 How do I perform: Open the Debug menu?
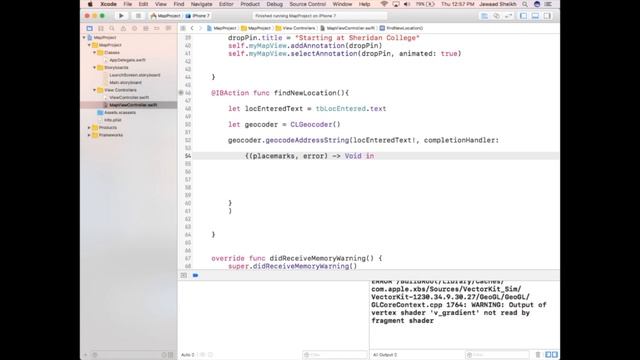pyautogui.click(x=274, y=4)
